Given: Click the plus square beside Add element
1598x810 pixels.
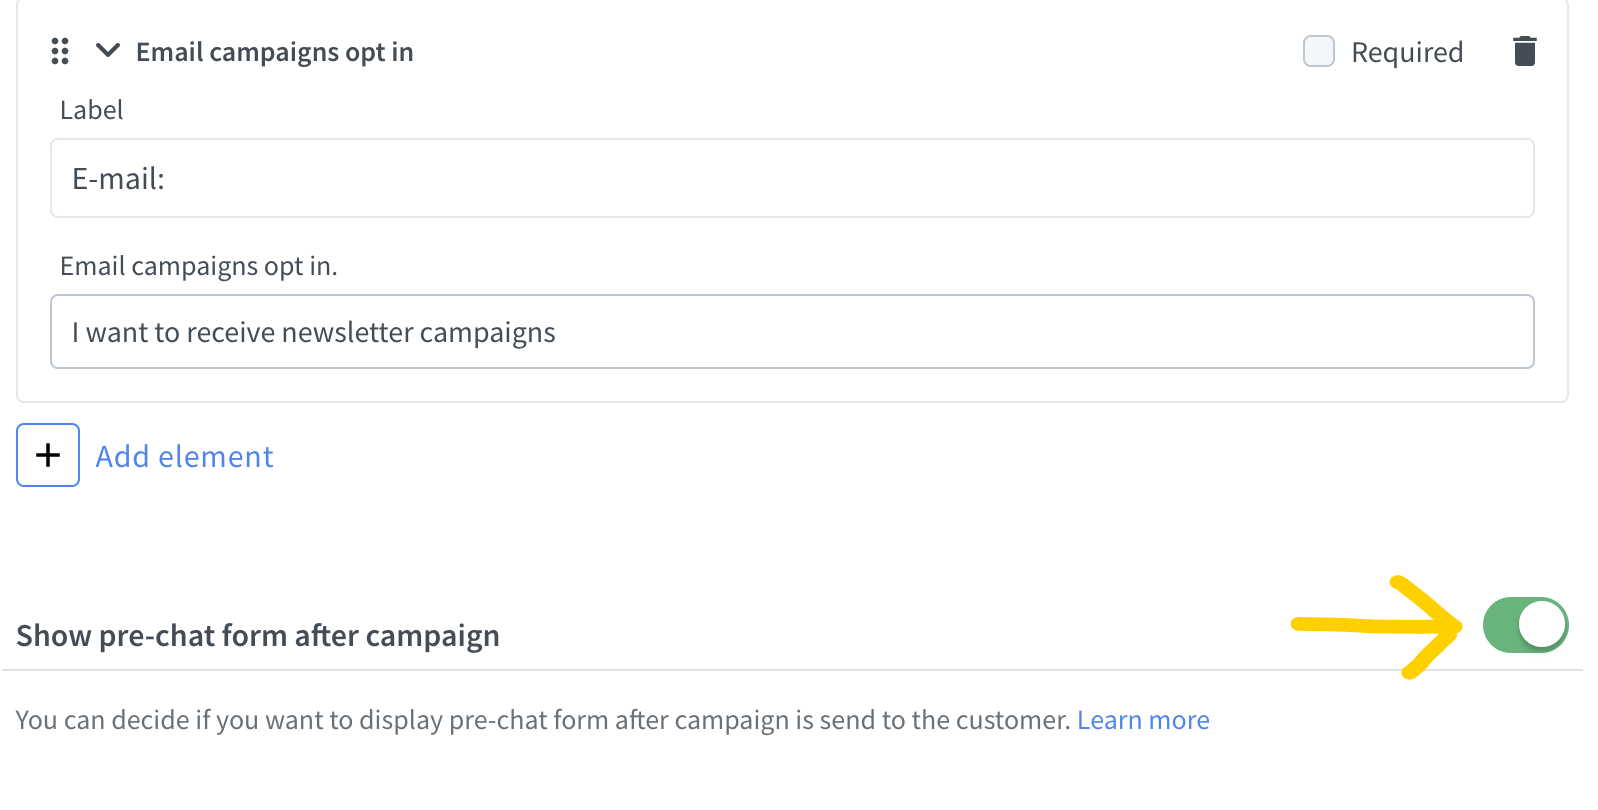Looking at the screenshot, I should click(x=47, y=455).
